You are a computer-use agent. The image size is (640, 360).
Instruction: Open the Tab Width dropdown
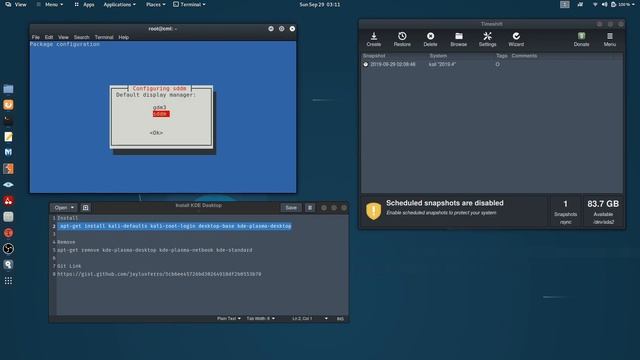coord(260,318)
